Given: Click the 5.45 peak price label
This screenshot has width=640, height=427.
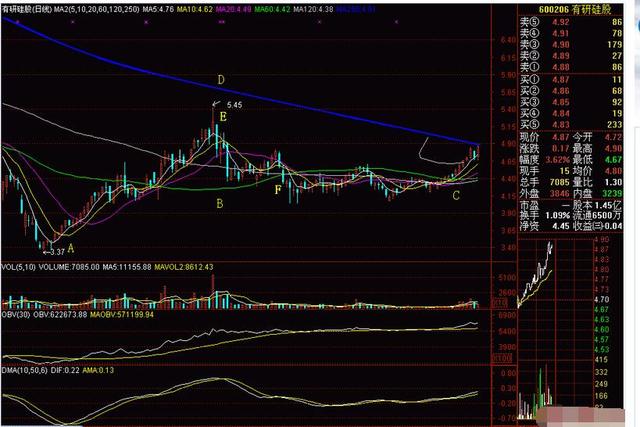Looking at the screenshot, I should coord(235,105).
